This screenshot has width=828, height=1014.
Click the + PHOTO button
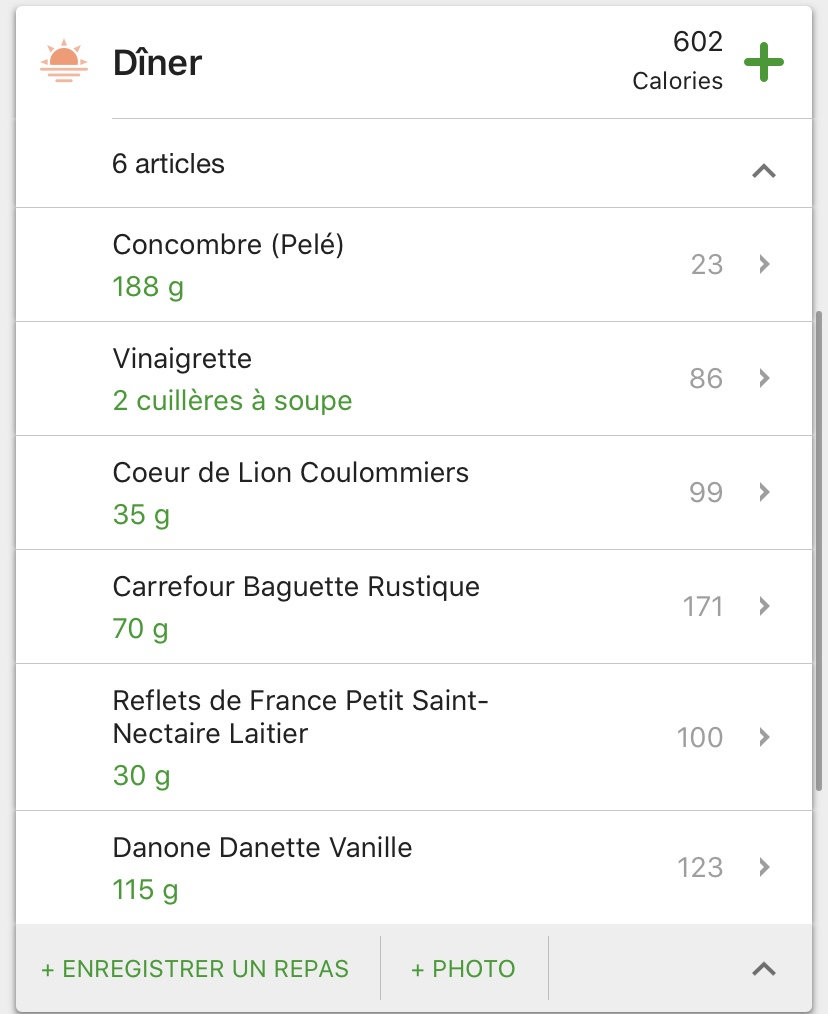(463, 969)
